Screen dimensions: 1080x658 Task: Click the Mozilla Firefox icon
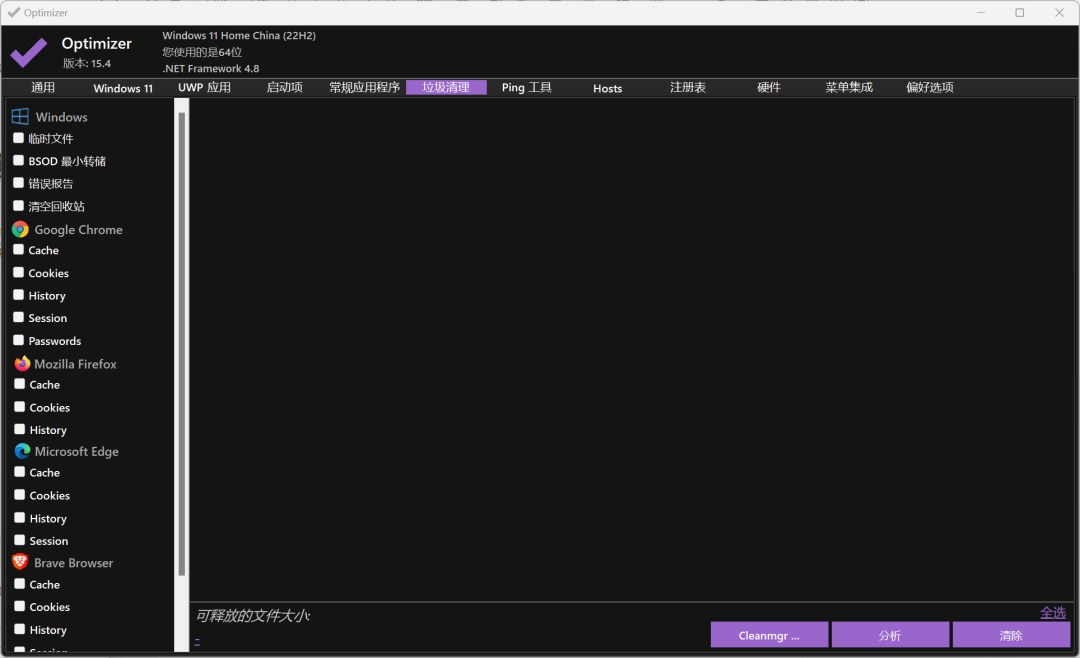tap(22, 363)
